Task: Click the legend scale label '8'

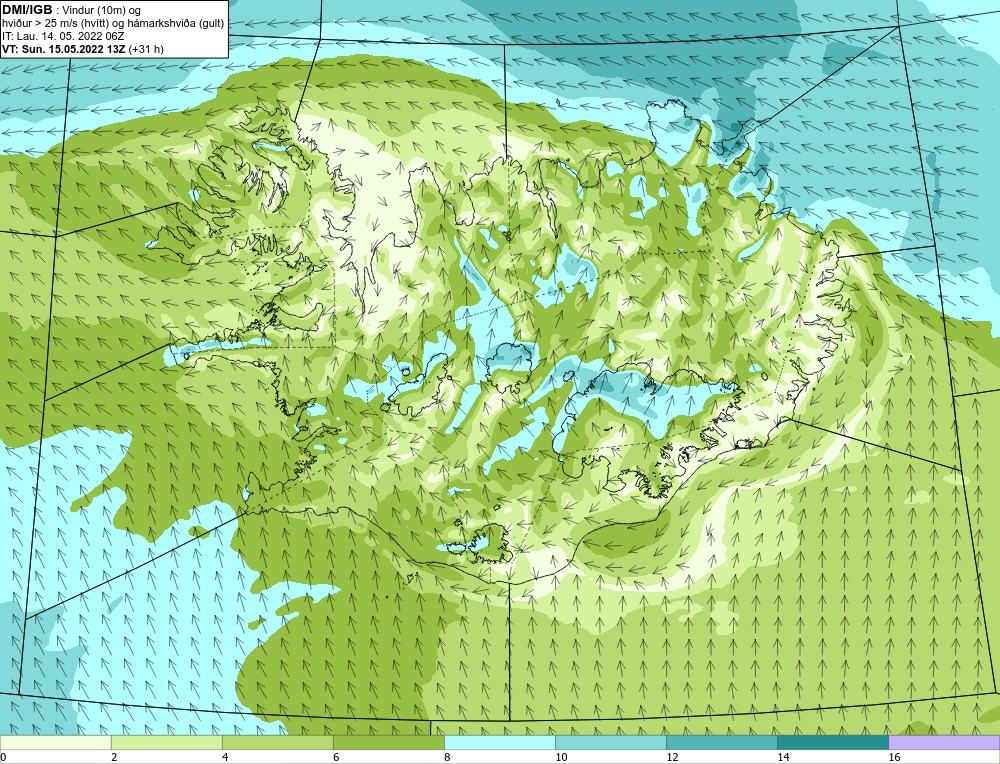Action: (x=447, y=757)
